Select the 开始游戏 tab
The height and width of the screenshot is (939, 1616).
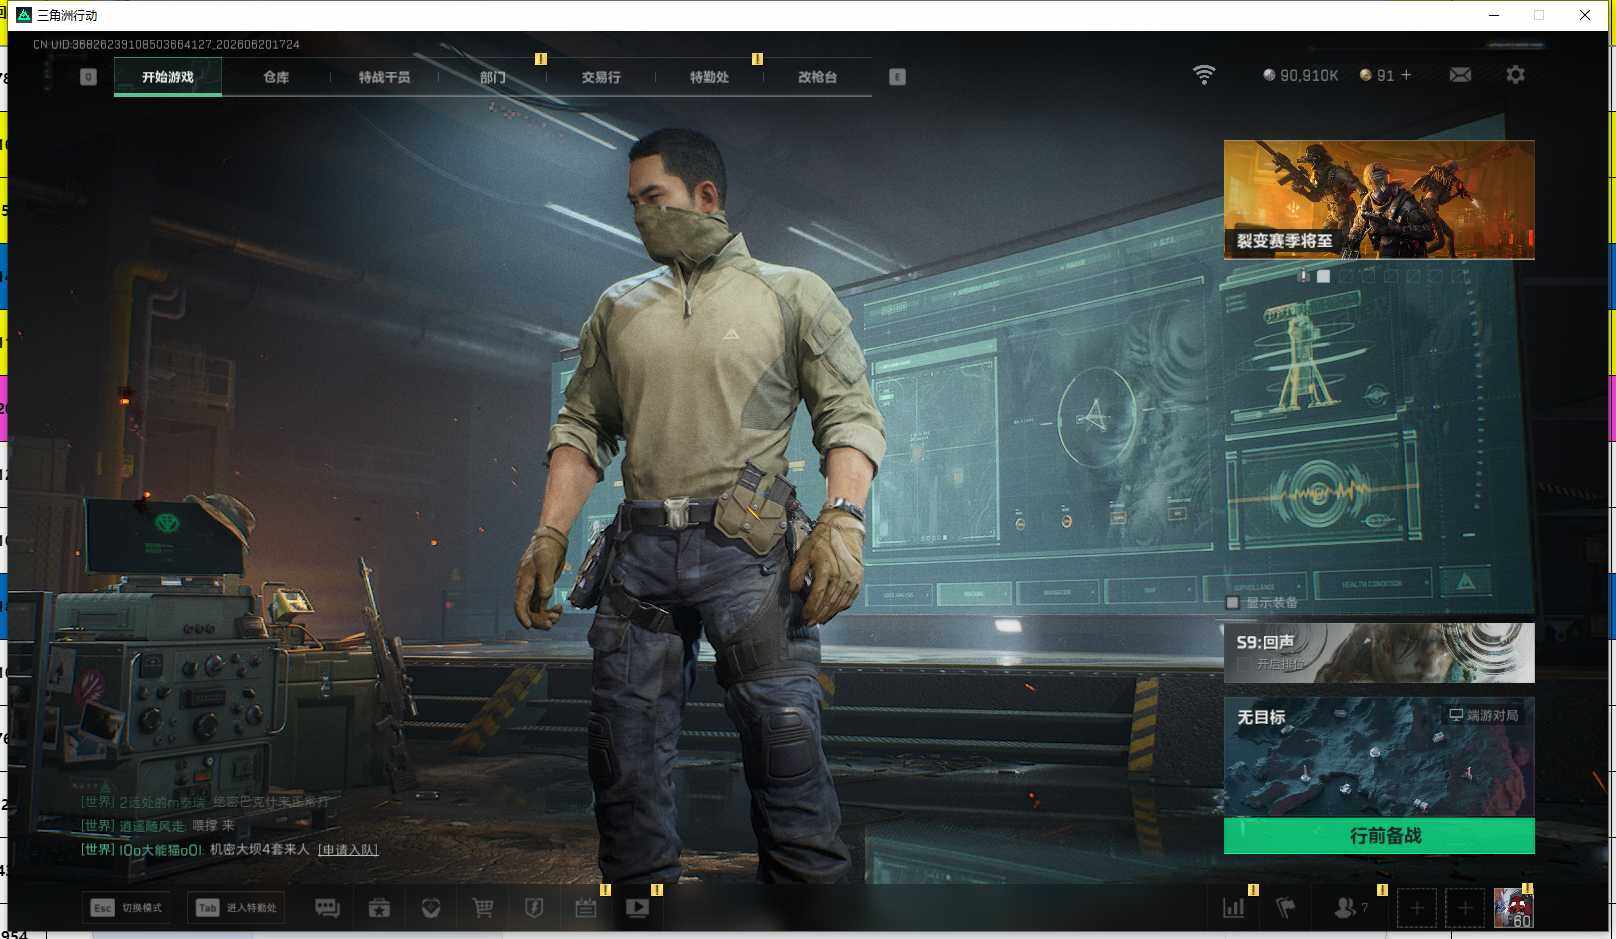[x=168, y=77]
